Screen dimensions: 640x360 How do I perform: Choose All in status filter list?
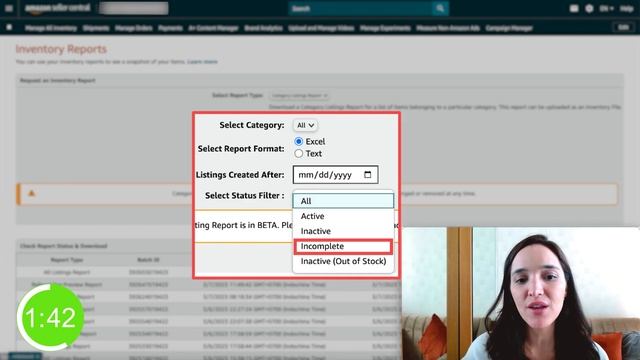[x=343, y=201]
